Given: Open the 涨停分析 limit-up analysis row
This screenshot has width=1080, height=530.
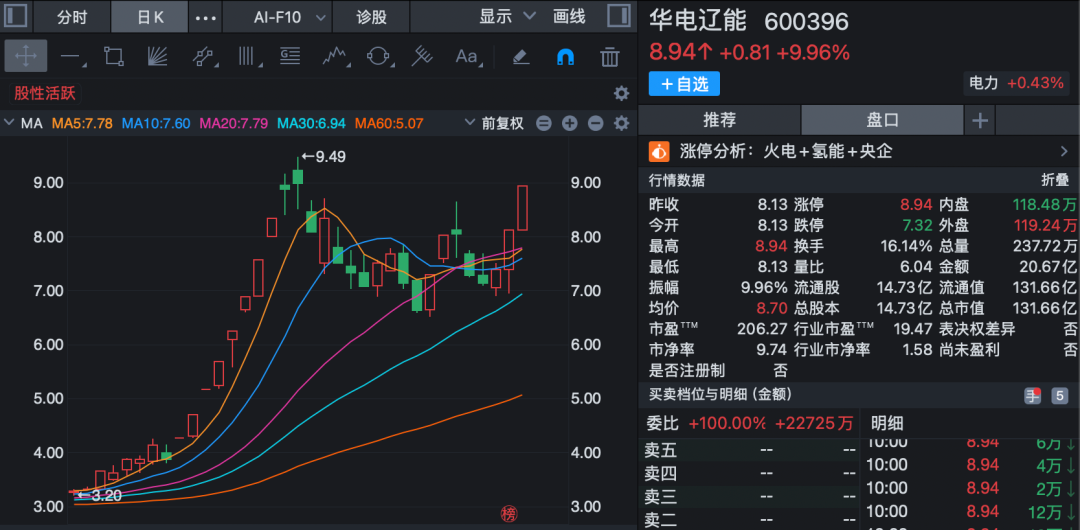Looking at the screenshot, I should pyautogui.click(x=860, y=152).
